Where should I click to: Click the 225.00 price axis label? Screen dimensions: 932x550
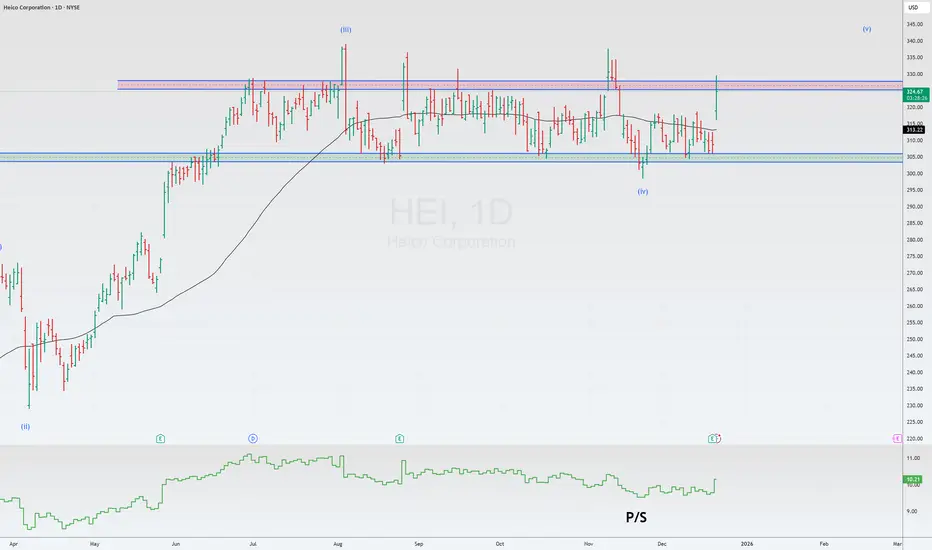(915, 422)
